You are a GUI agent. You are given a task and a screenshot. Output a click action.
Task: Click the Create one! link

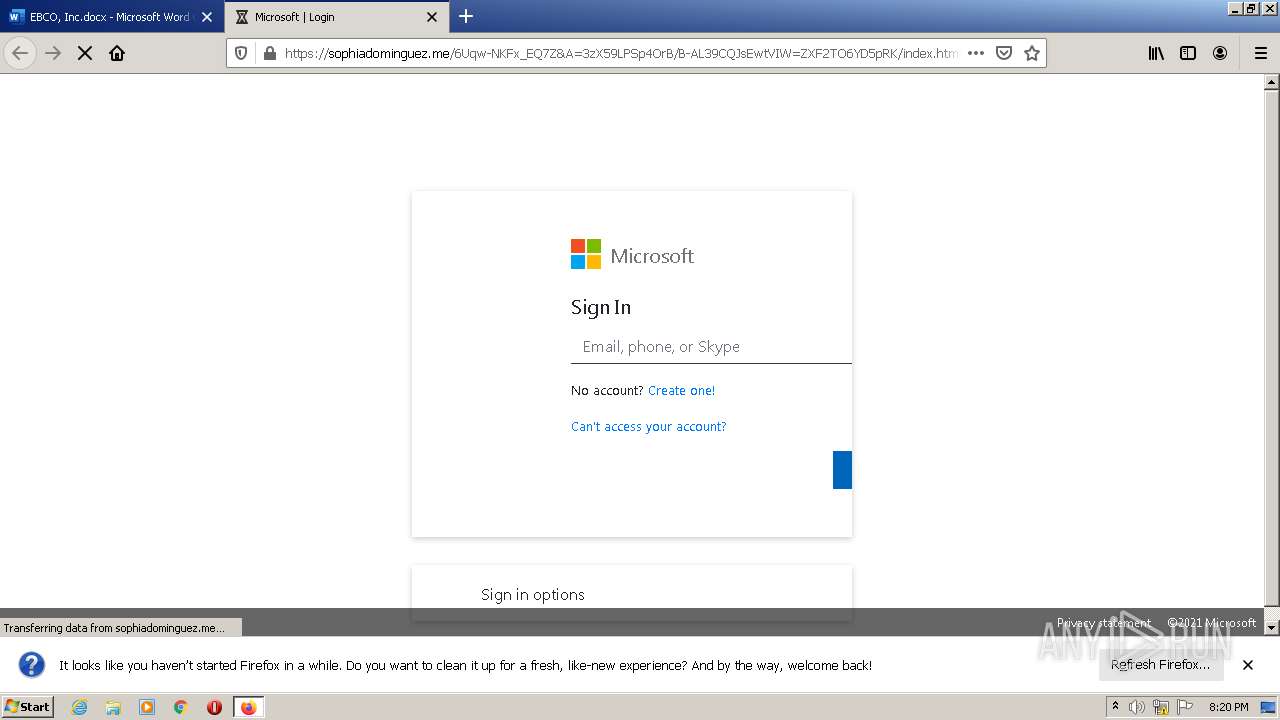(681, 390)
